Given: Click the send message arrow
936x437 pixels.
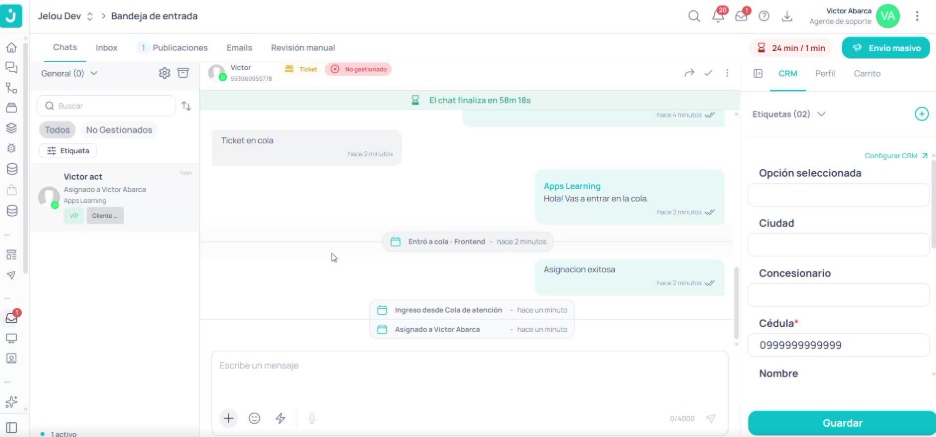Looking at the screenshot, I should (x=710, y=418).
